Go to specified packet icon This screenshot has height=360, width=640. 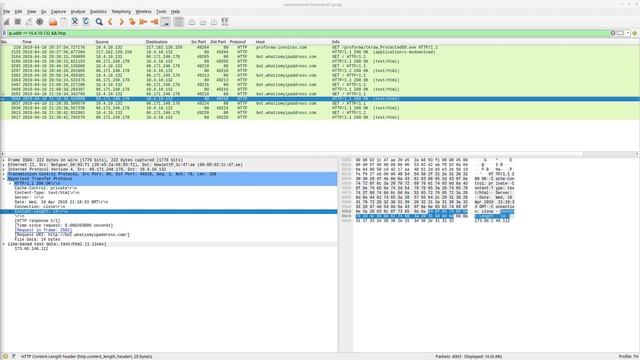[132, 22]
